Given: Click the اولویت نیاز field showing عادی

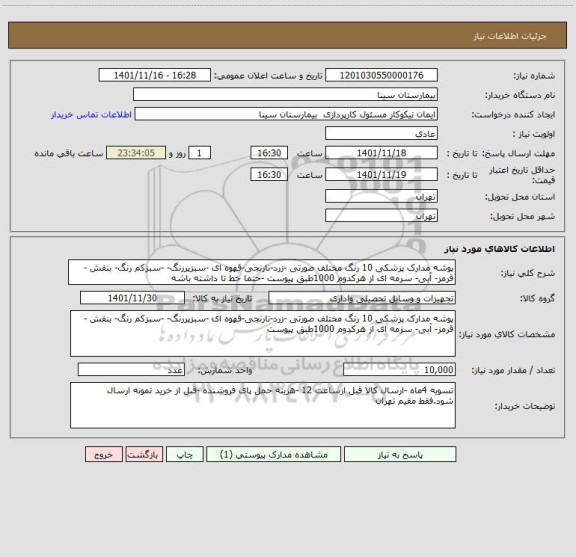Looking at the screenshot, I should pos(381,133).
